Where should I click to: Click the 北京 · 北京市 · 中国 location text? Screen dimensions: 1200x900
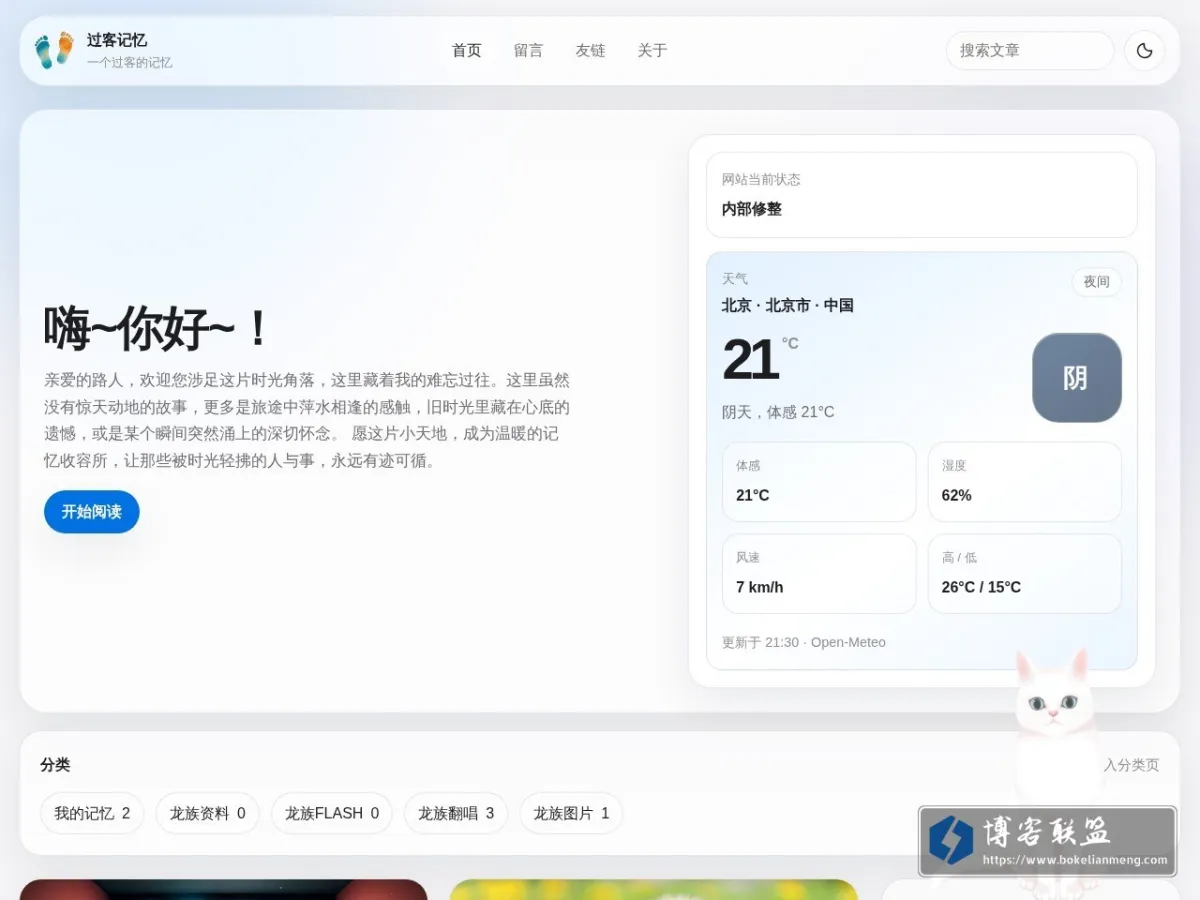pyautogui.click(x=788, y=306)
